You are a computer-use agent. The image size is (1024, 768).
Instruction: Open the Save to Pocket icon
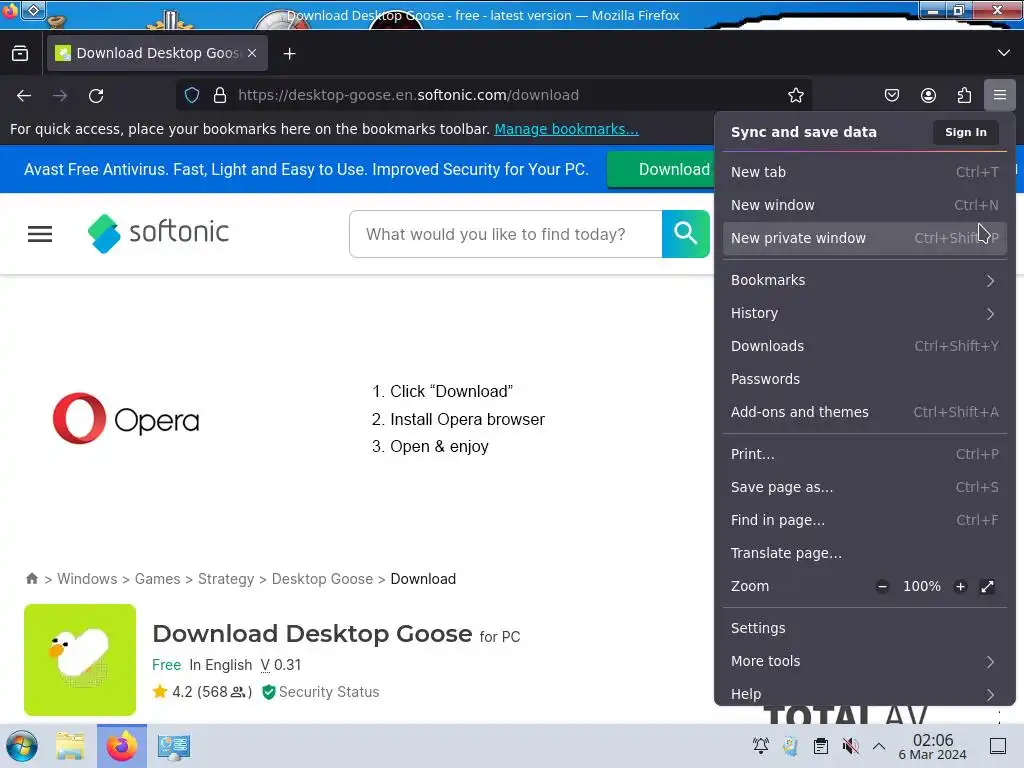coord(891,95)
